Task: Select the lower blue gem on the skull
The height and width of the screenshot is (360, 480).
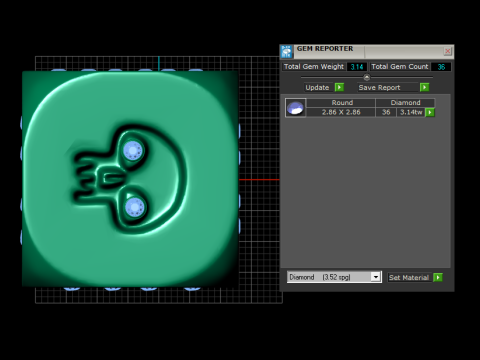Action: pyautogui.click(x=135, y=208)
